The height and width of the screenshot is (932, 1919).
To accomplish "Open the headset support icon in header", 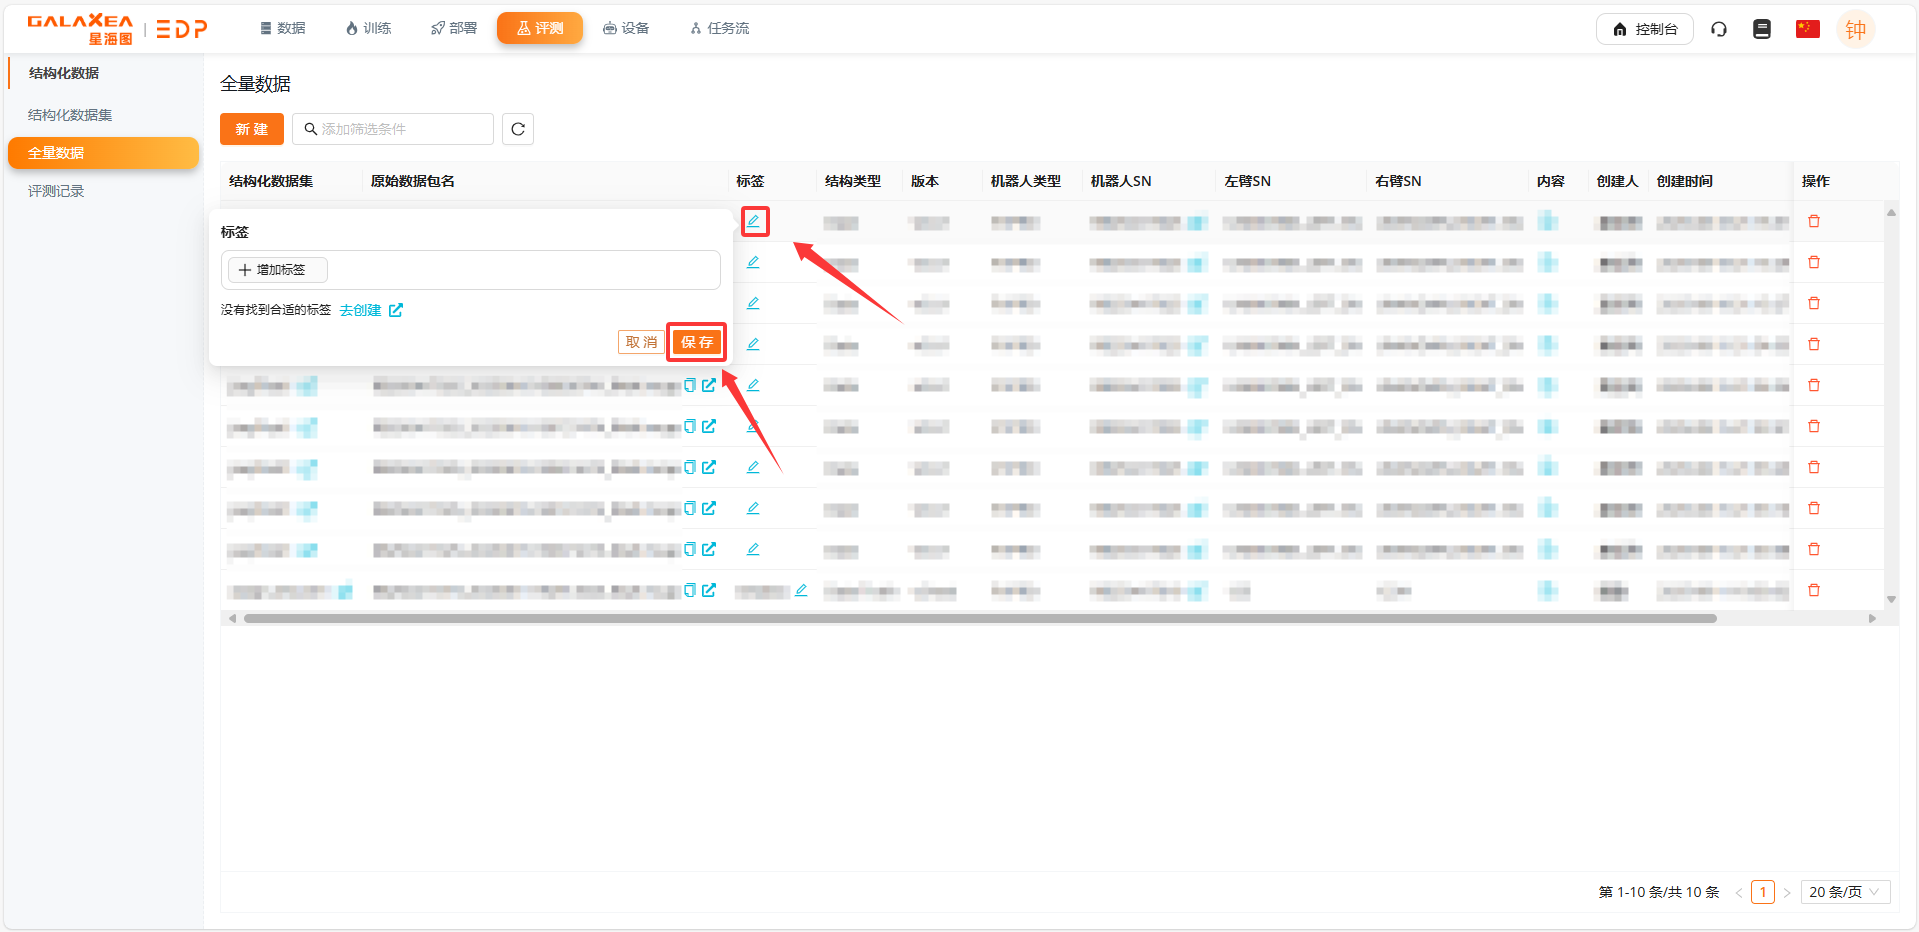I will [x=1719, y=29].
